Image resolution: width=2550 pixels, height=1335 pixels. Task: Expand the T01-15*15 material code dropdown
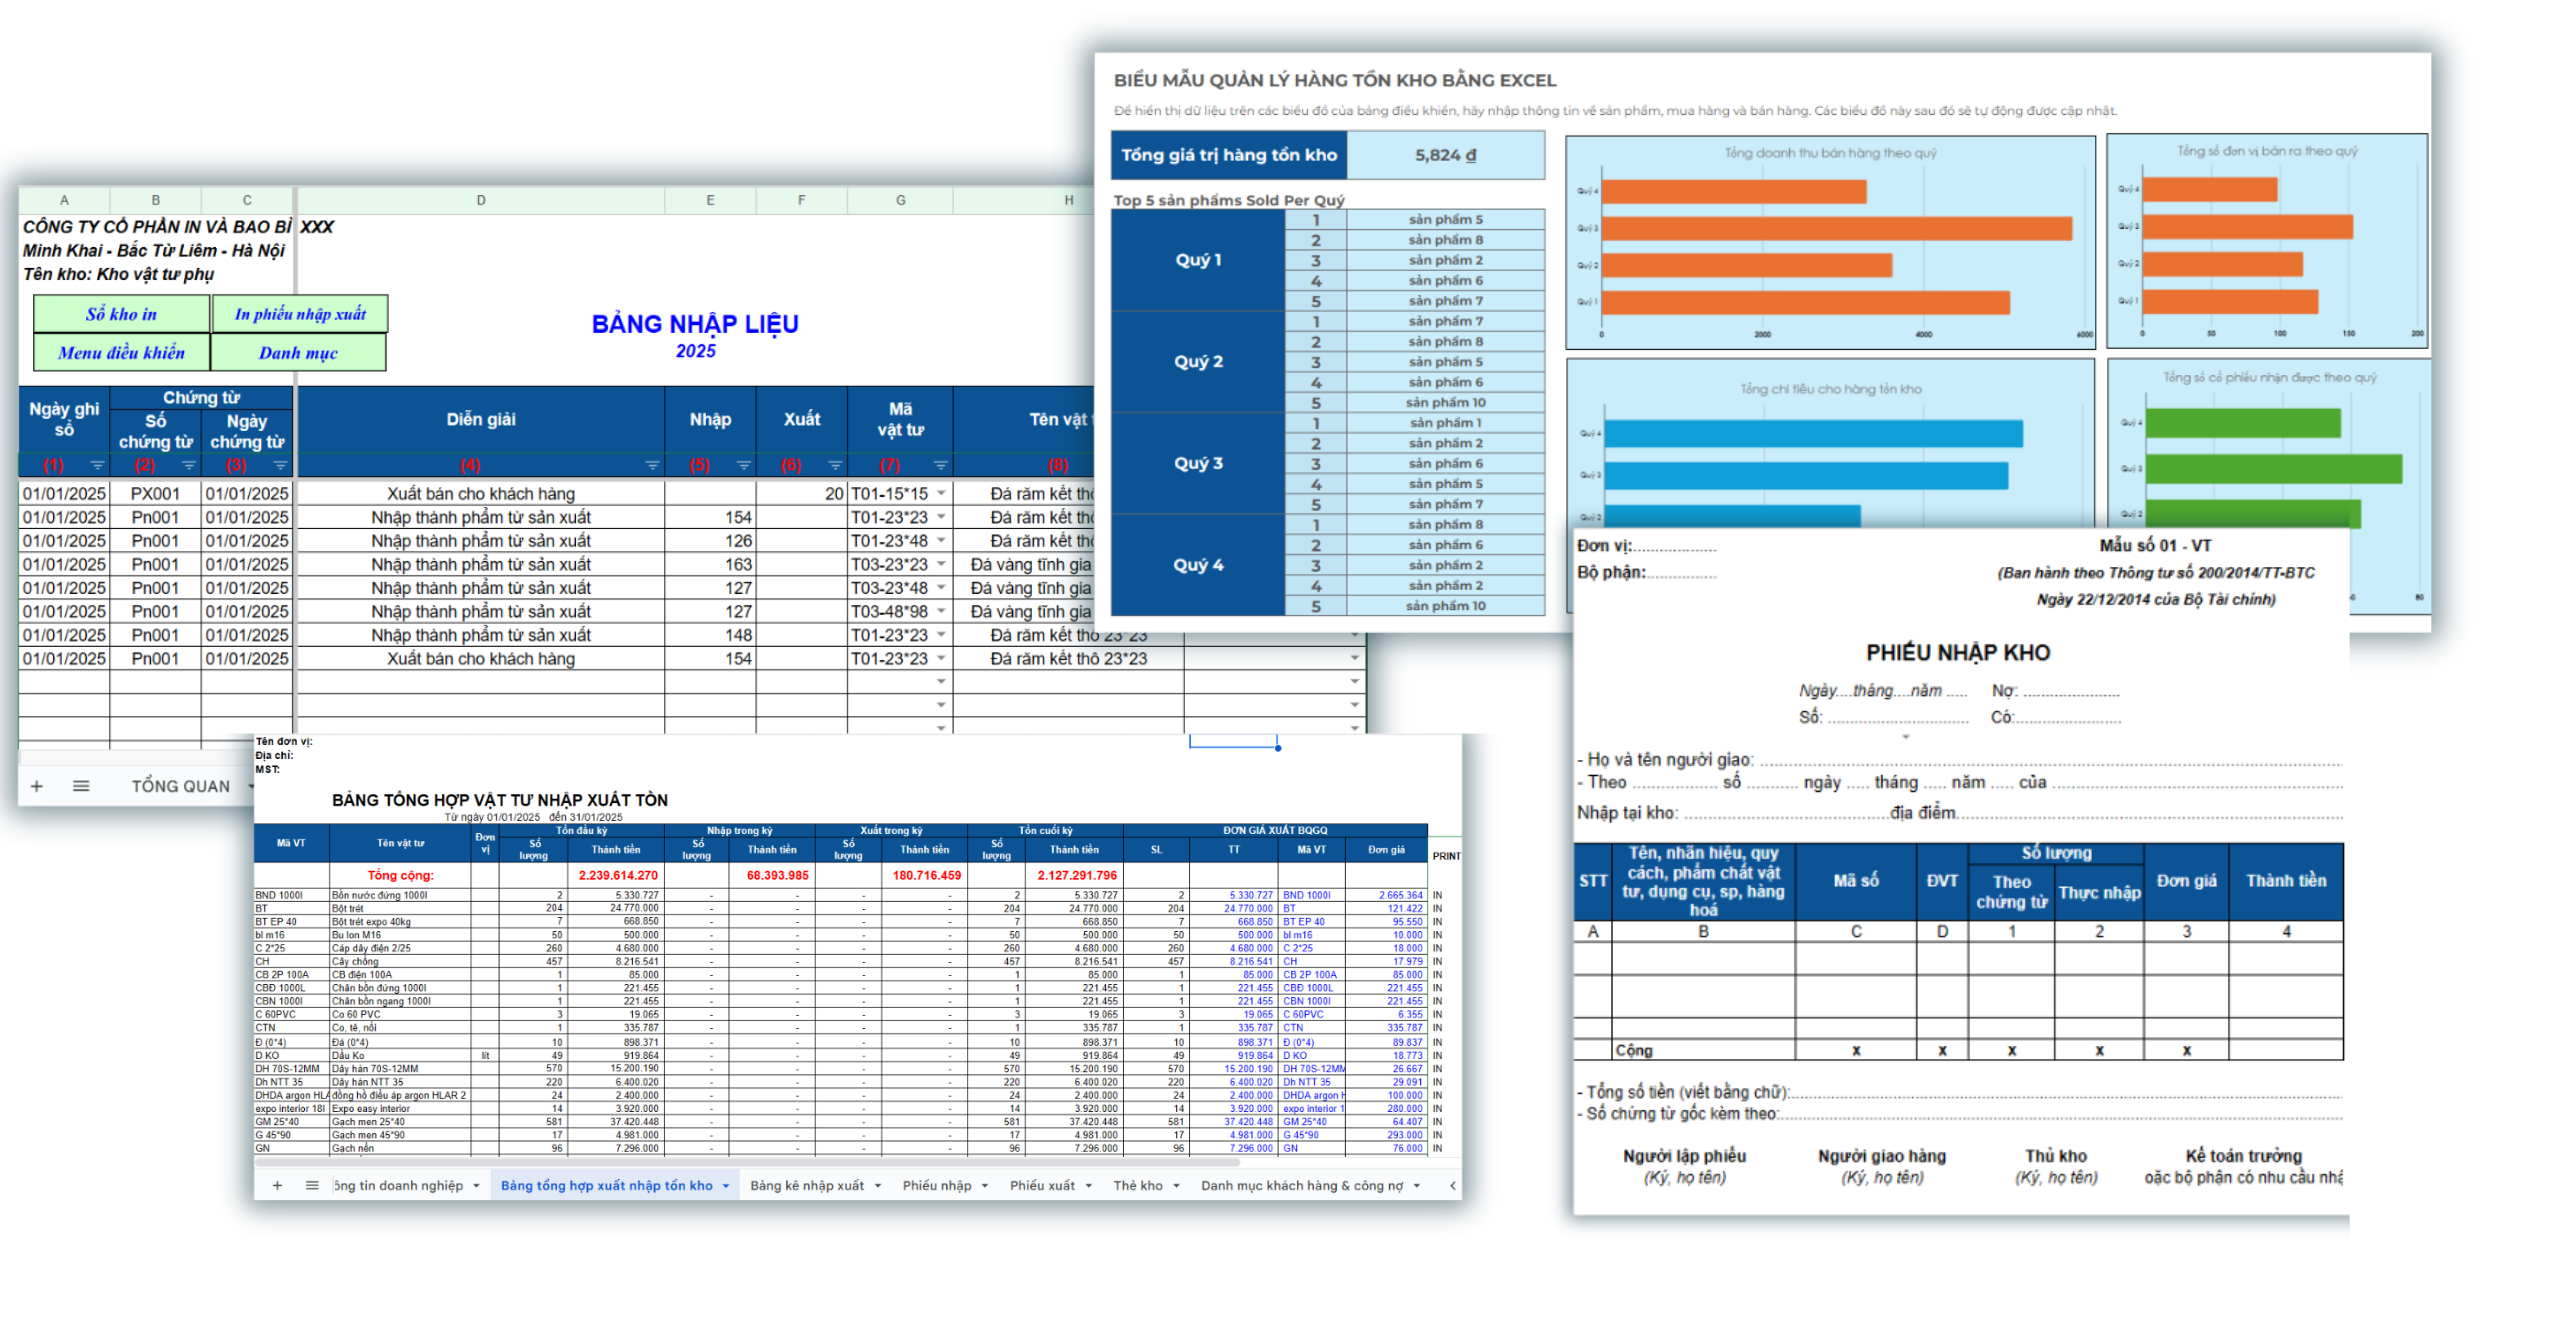[940, 494]
